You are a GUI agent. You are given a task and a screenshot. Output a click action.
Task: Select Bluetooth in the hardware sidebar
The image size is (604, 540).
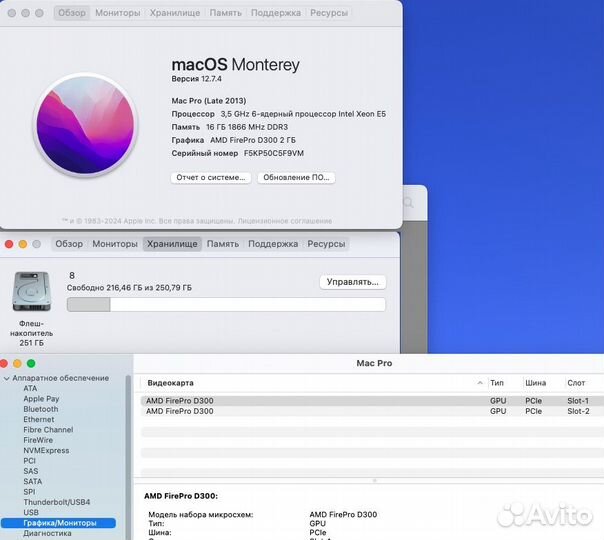[41, 409]
